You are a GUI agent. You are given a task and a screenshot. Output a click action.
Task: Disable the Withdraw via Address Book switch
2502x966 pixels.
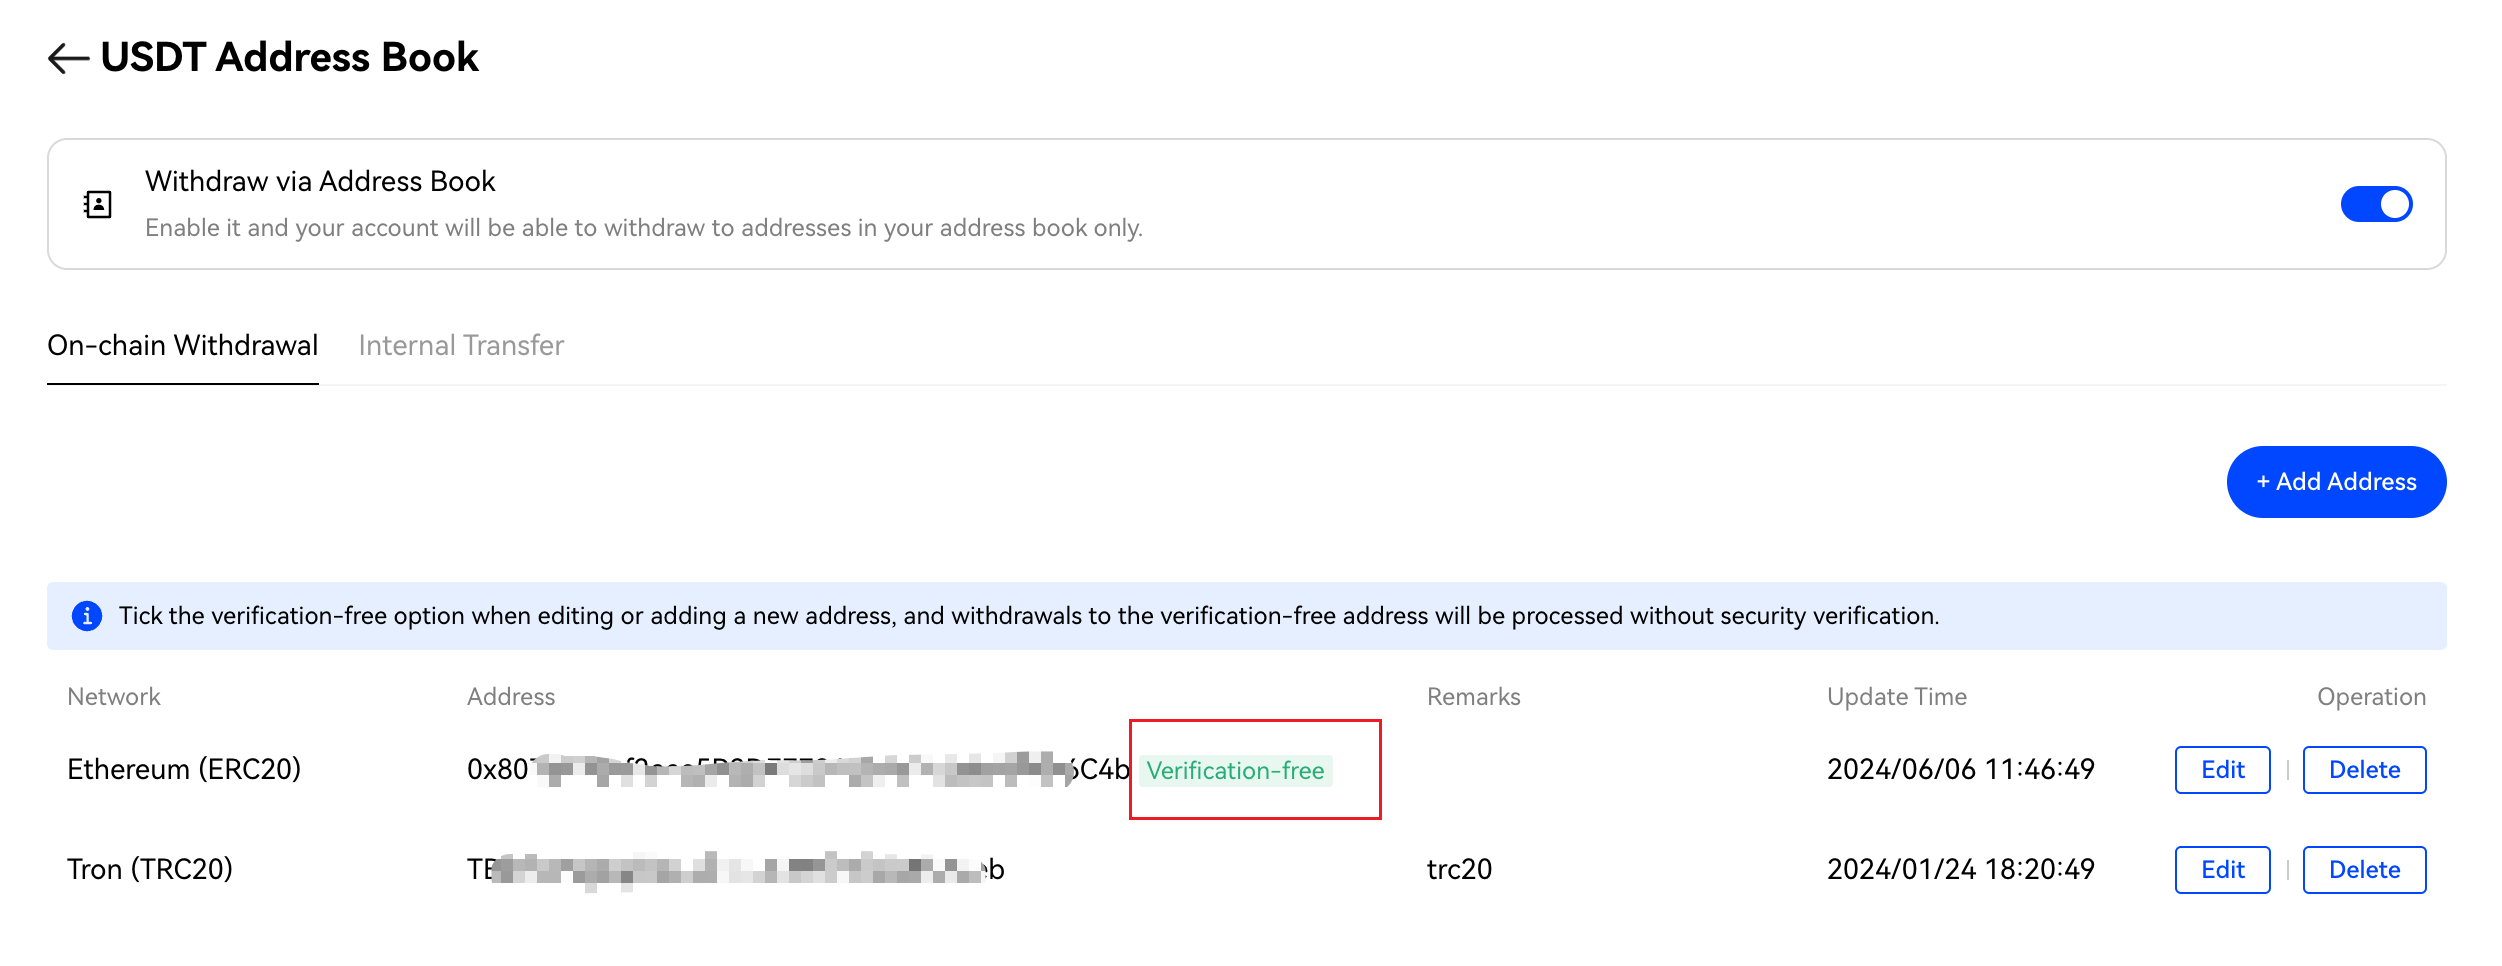2375,204
